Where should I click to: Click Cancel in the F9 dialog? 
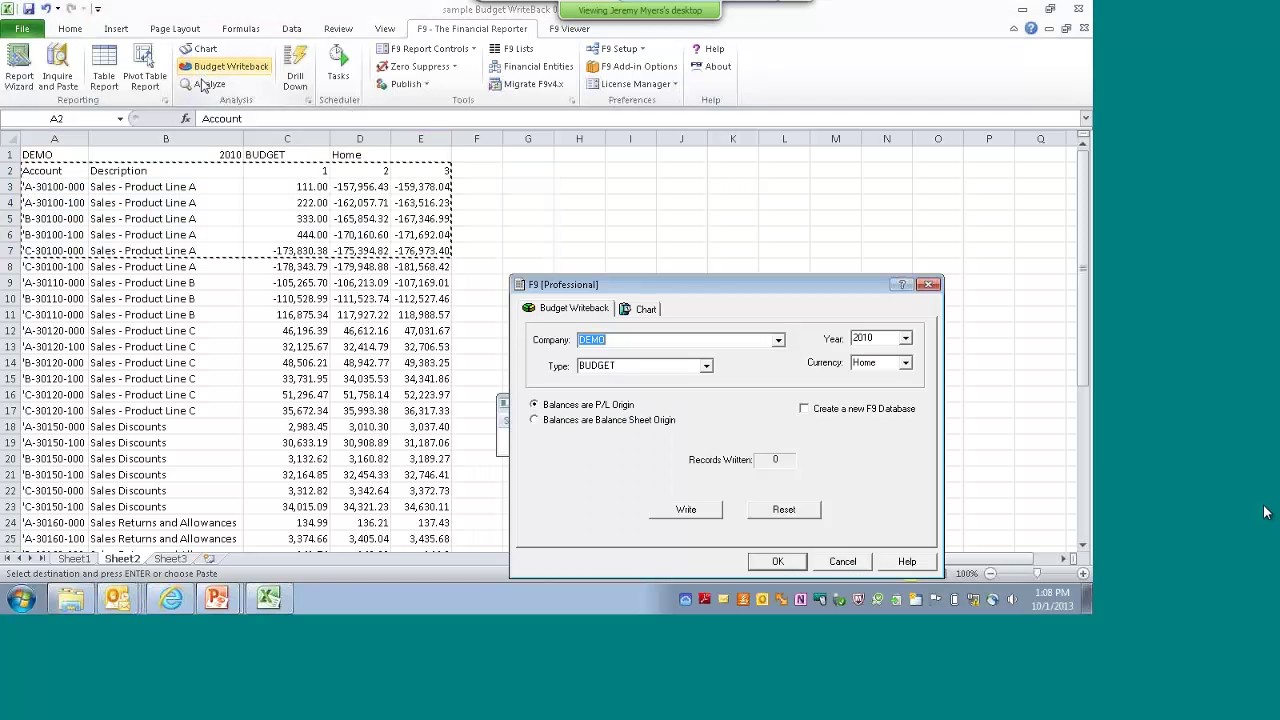pos(843,562)
